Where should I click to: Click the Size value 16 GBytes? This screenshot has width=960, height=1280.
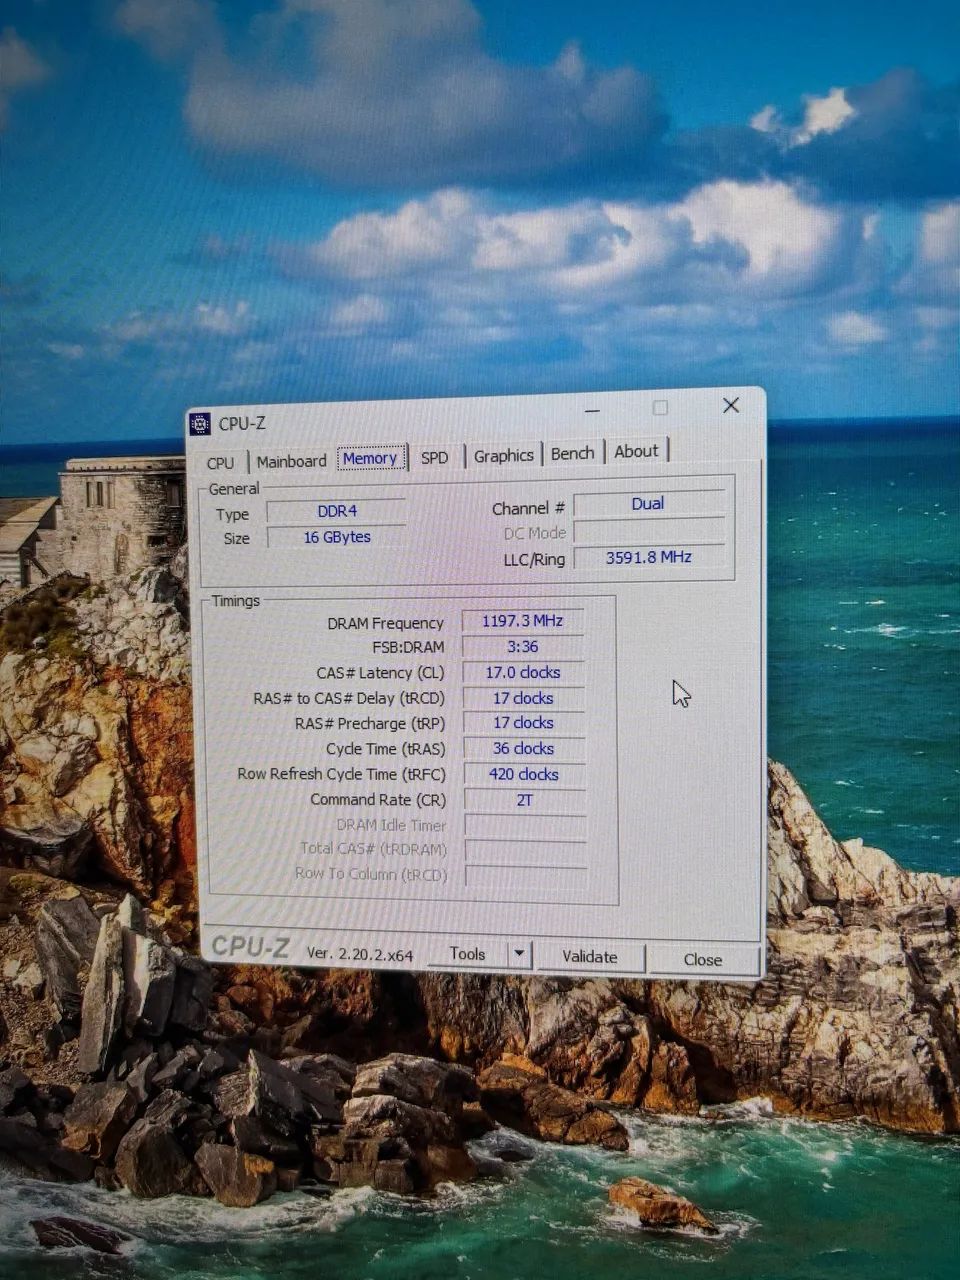coord(337,537)
